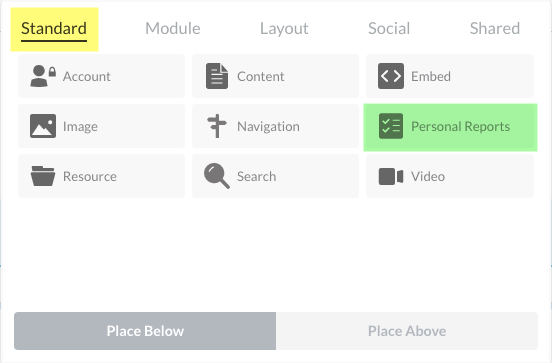Click the Personal Reports checklist icon

coord(391,126)
